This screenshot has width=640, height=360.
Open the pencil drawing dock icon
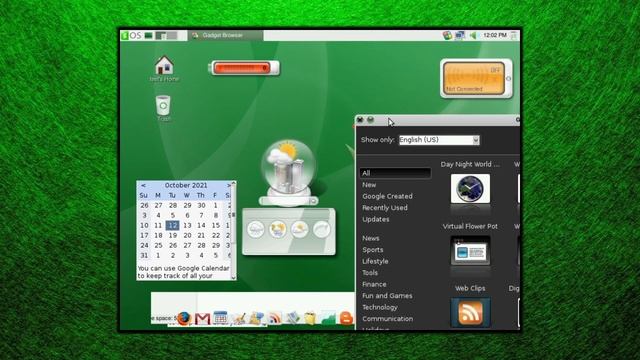(239, 318)
